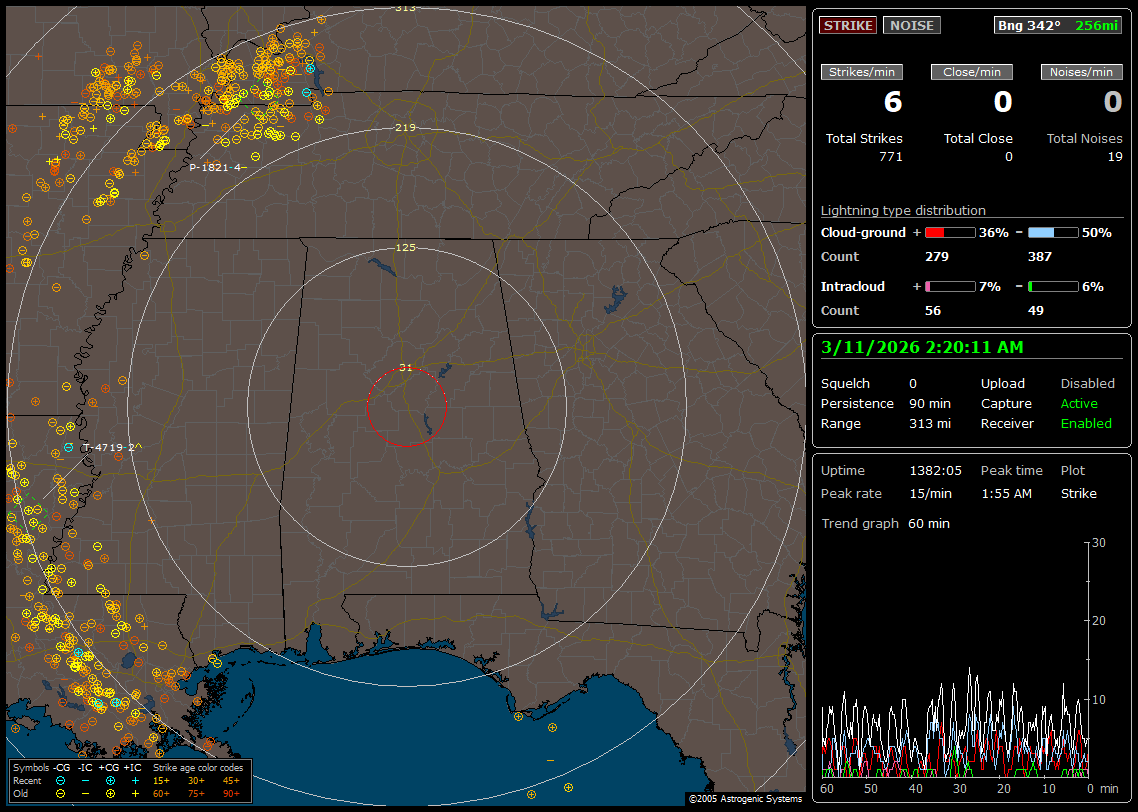Click the storm cell label P-1821-4
Screen dimensions: 1138x812
[217, 167]
